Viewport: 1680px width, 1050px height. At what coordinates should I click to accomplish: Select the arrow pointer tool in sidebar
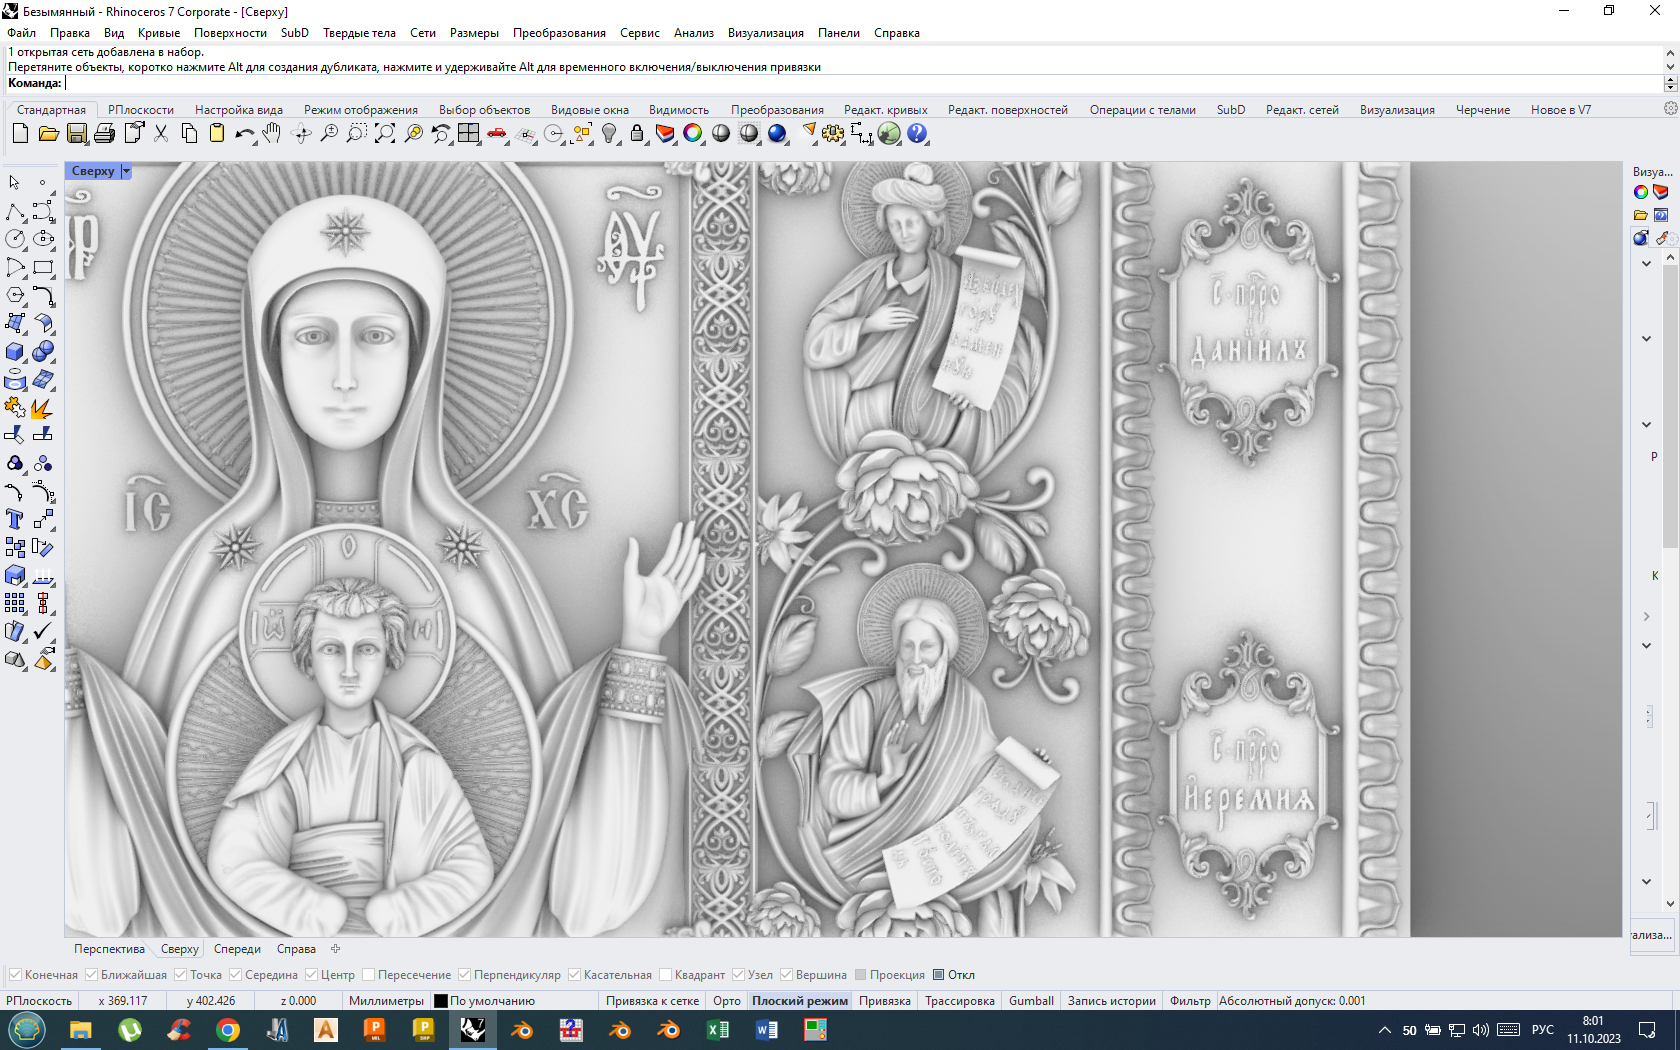[x=15, y=183]
